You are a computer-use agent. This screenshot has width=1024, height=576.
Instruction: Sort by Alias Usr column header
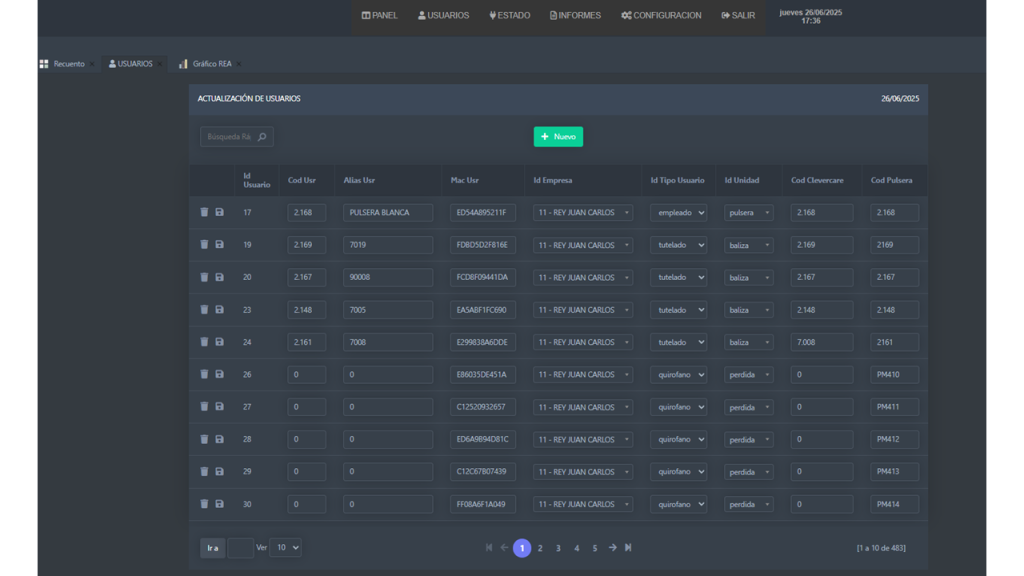[x=359, y=180]
